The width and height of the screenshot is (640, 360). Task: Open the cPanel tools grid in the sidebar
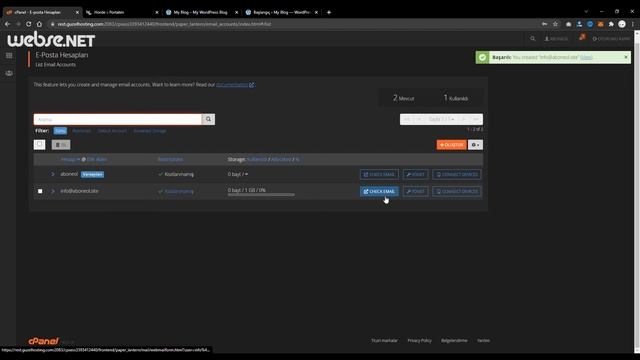[x=9, y=56]
